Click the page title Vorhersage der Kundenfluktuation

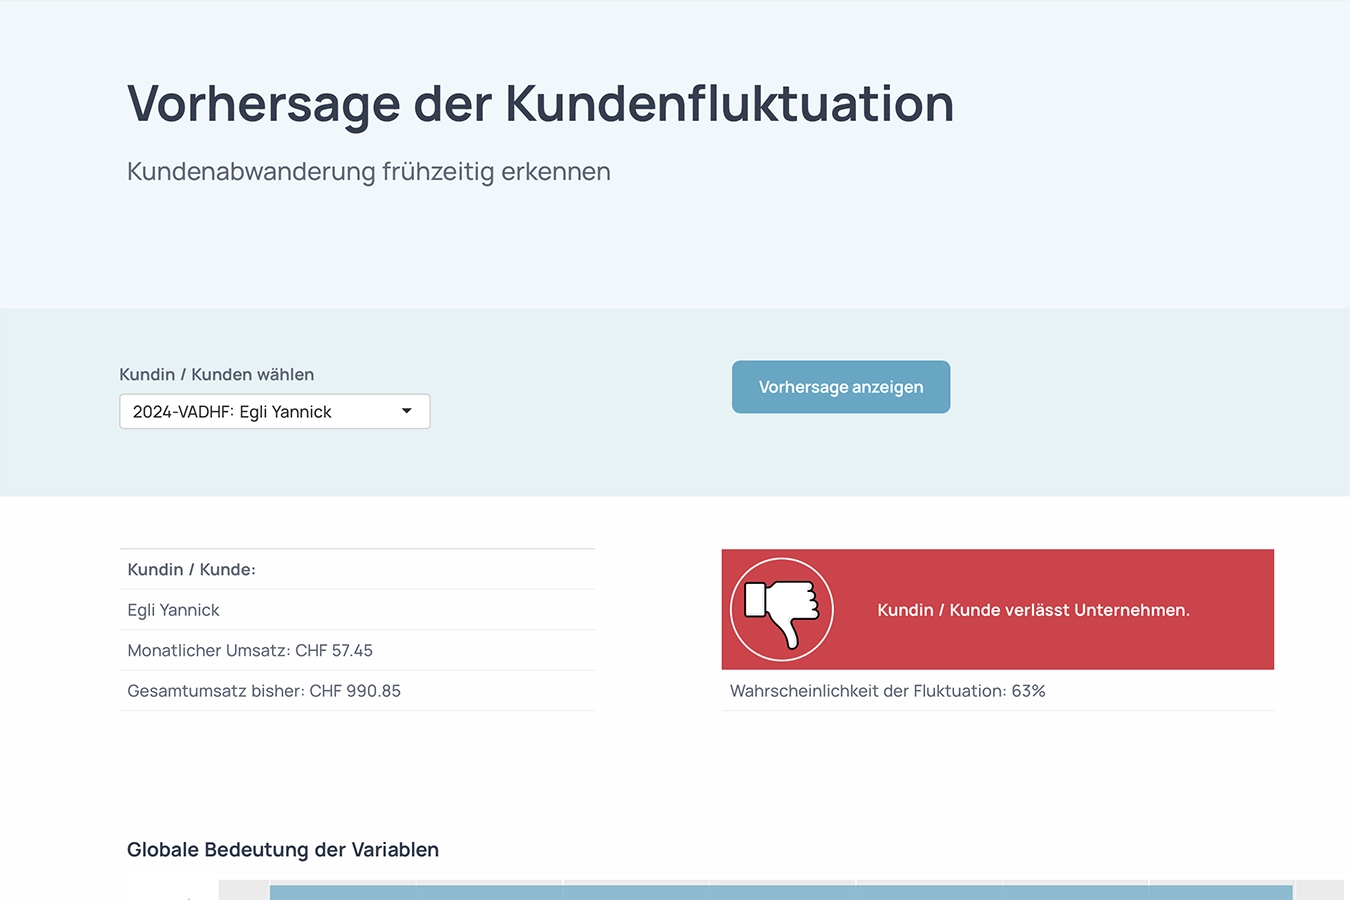point(540,104)
